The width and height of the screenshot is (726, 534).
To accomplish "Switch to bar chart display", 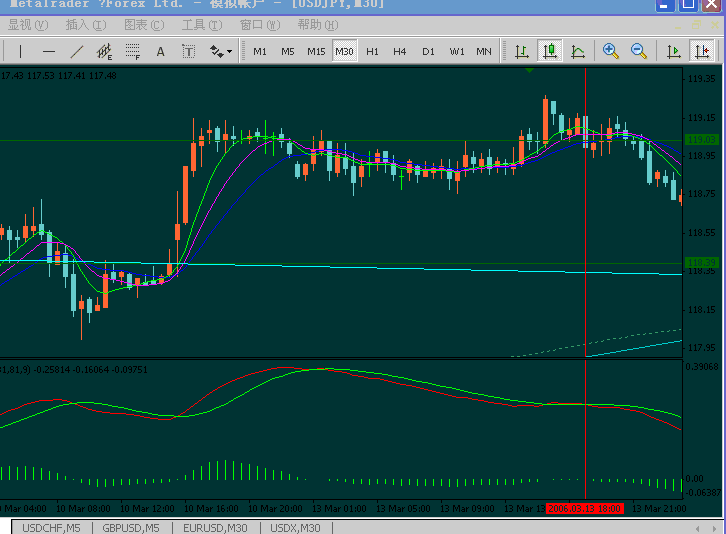I will point(522,51).
